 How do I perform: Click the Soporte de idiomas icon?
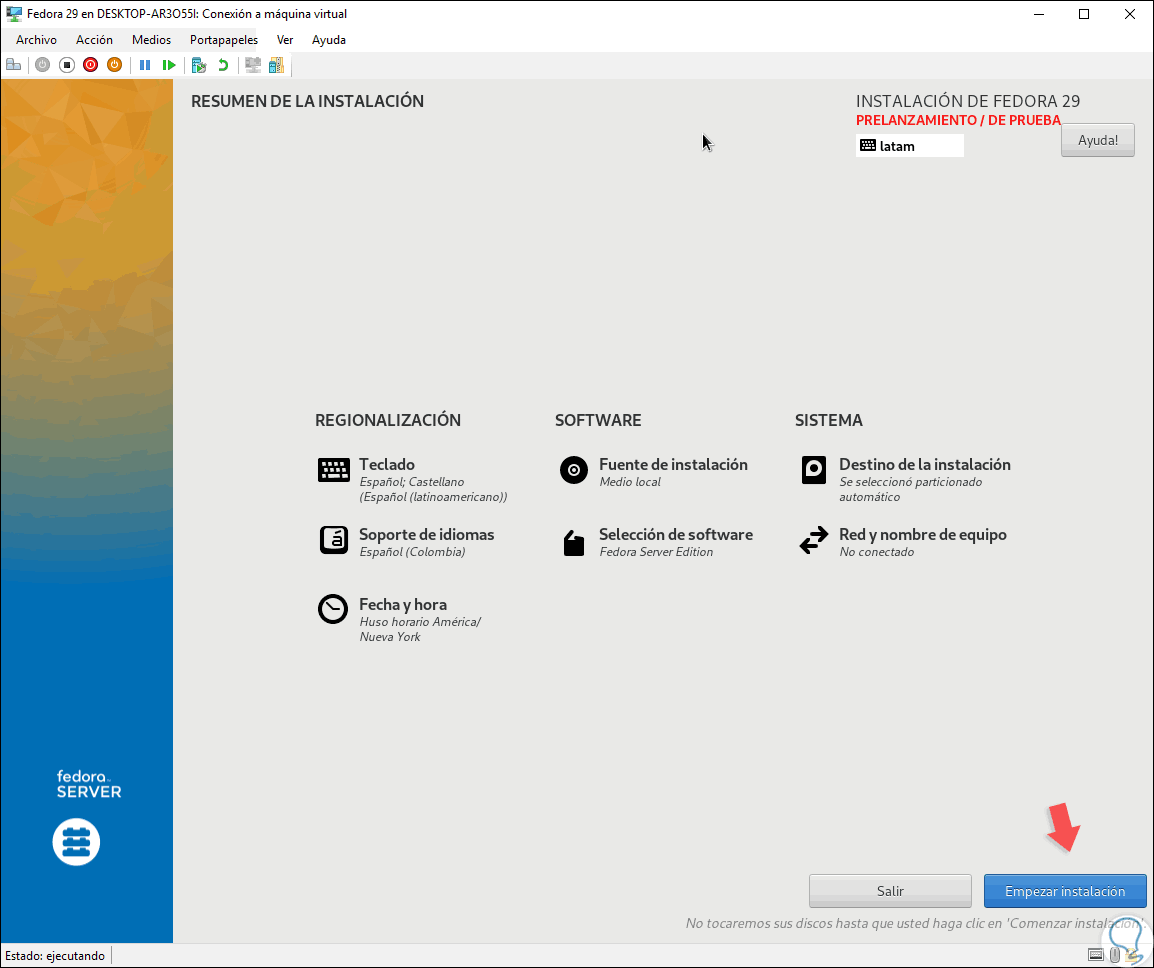(333, 540)
